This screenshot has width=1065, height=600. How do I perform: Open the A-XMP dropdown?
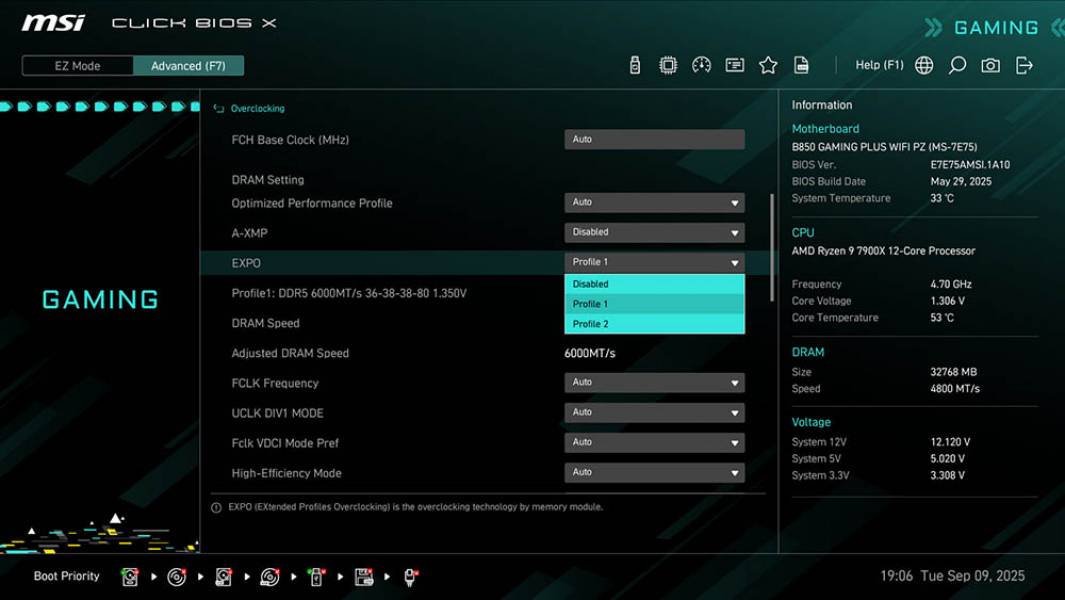coord(654,232)
